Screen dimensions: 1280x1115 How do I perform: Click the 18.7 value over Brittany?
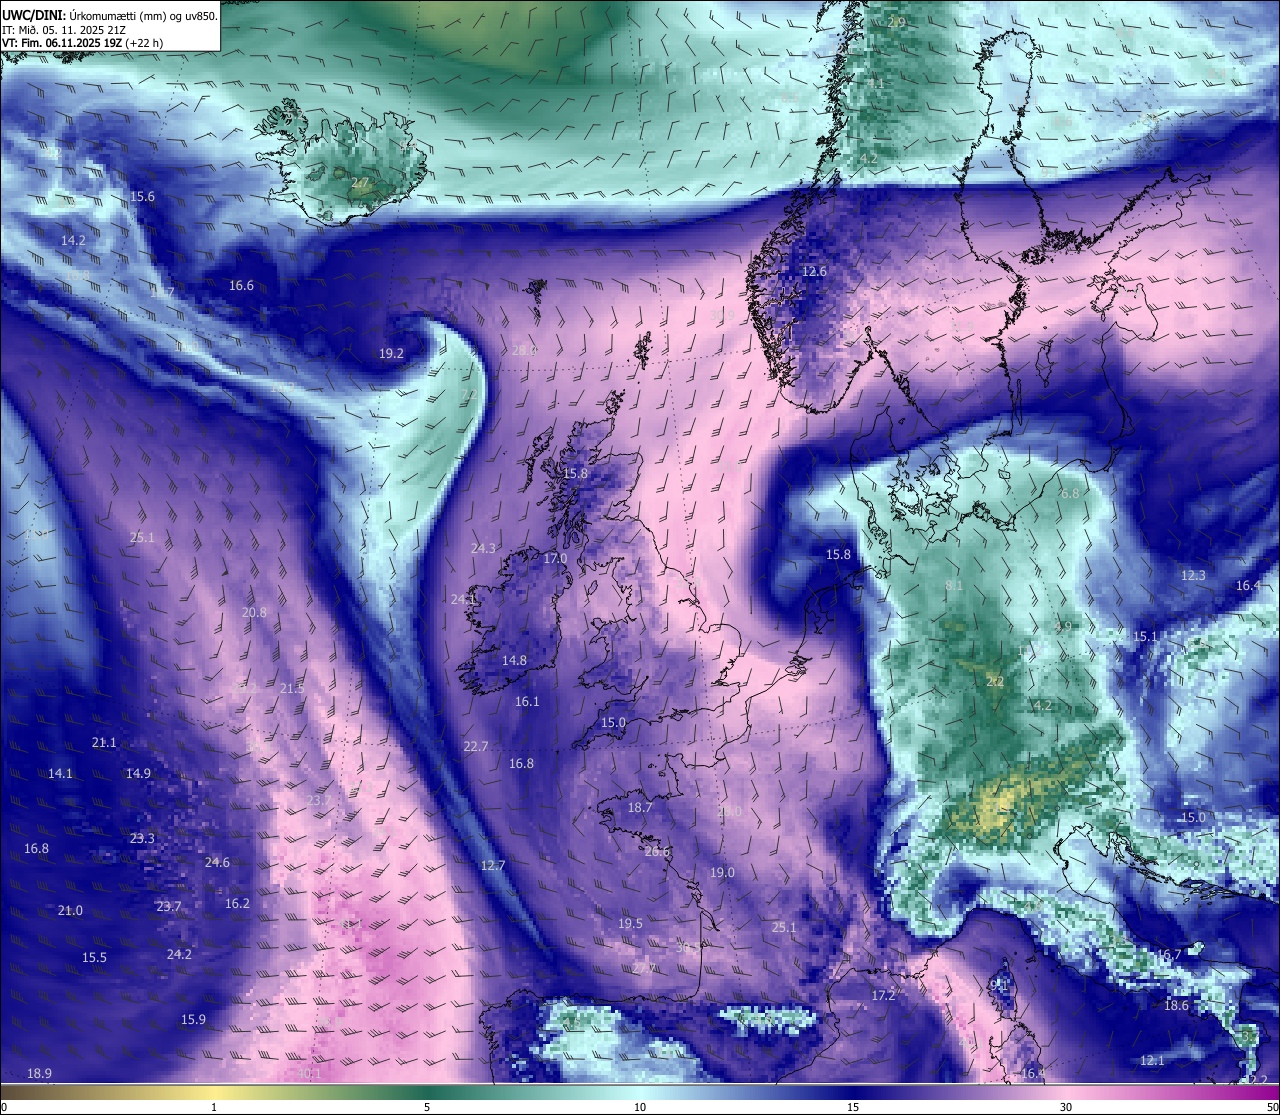click(640, 808)
